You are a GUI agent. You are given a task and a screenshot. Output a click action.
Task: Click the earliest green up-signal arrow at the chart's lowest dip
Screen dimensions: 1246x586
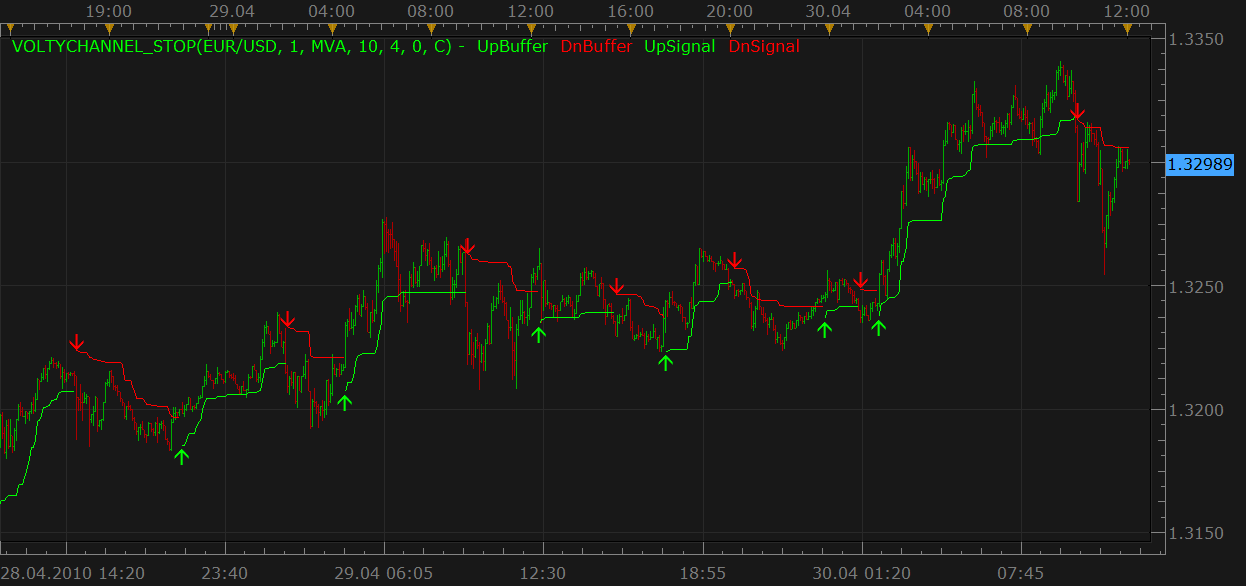[x=181, y=456]
